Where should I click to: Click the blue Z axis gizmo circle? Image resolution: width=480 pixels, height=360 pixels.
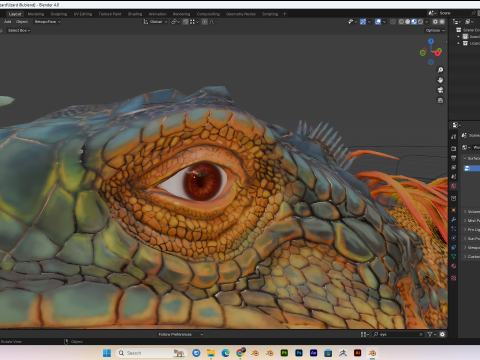tap(431, 41)
